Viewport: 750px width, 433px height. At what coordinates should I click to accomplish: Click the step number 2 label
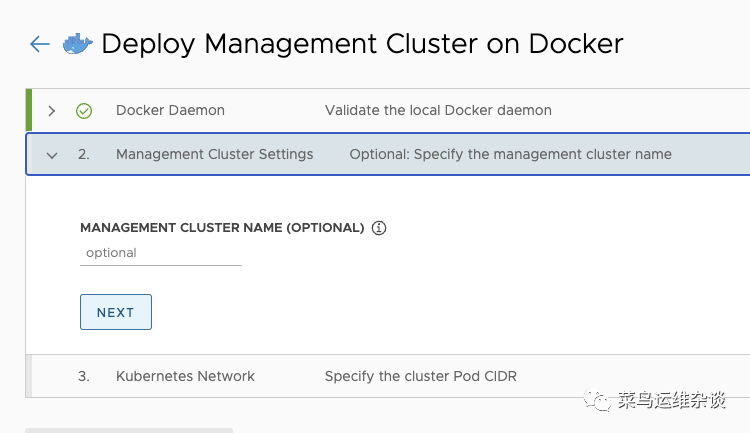[84, 155]
